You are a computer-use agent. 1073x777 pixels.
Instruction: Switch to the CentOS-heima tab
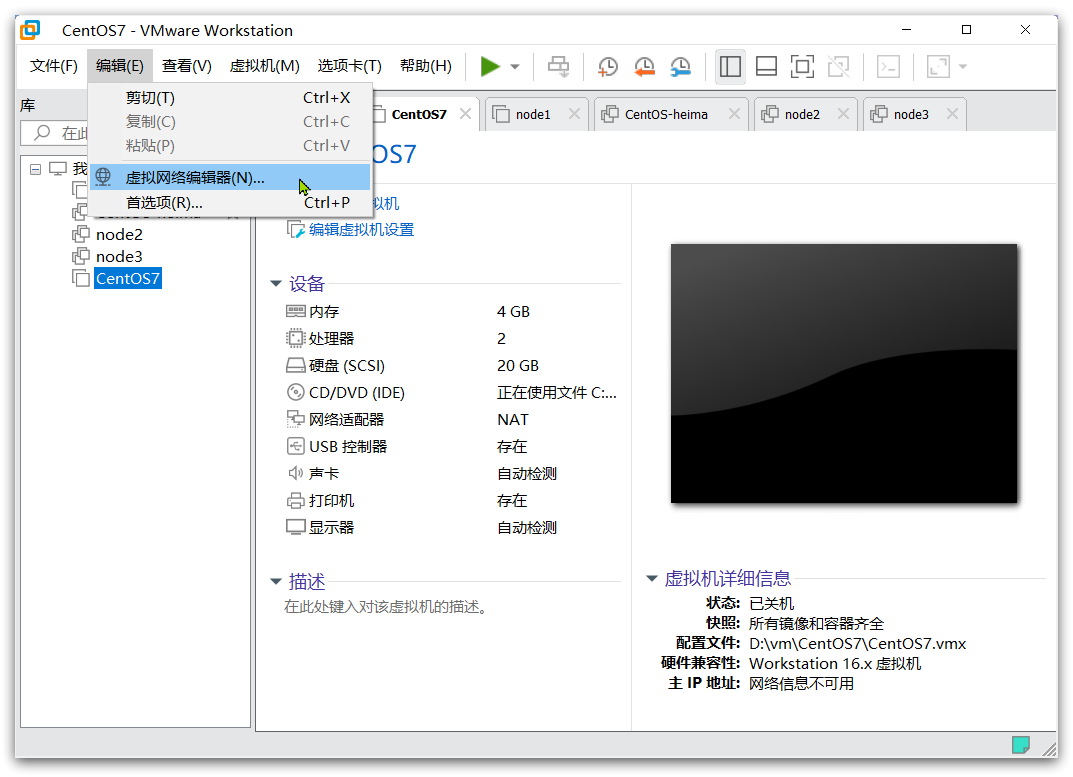click(665, 114)
